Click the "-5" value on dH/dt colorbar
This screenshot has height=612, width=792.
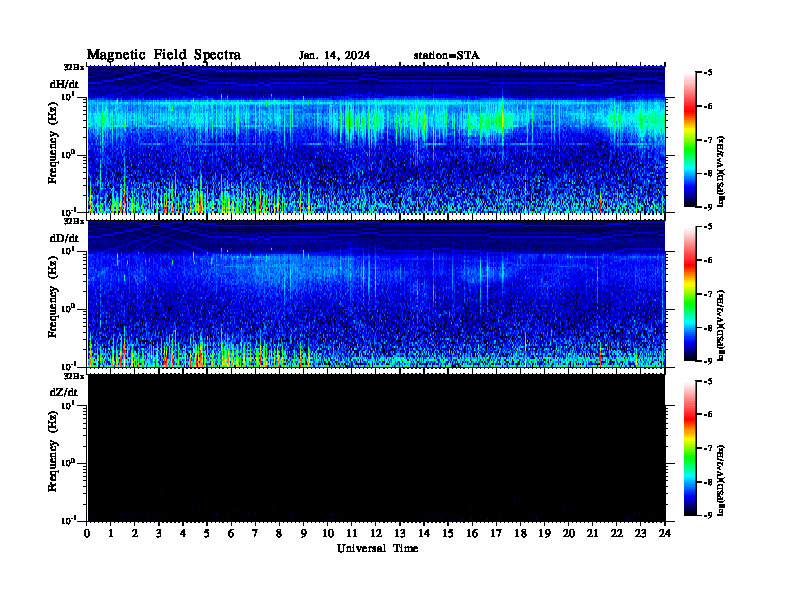[708, 73]
